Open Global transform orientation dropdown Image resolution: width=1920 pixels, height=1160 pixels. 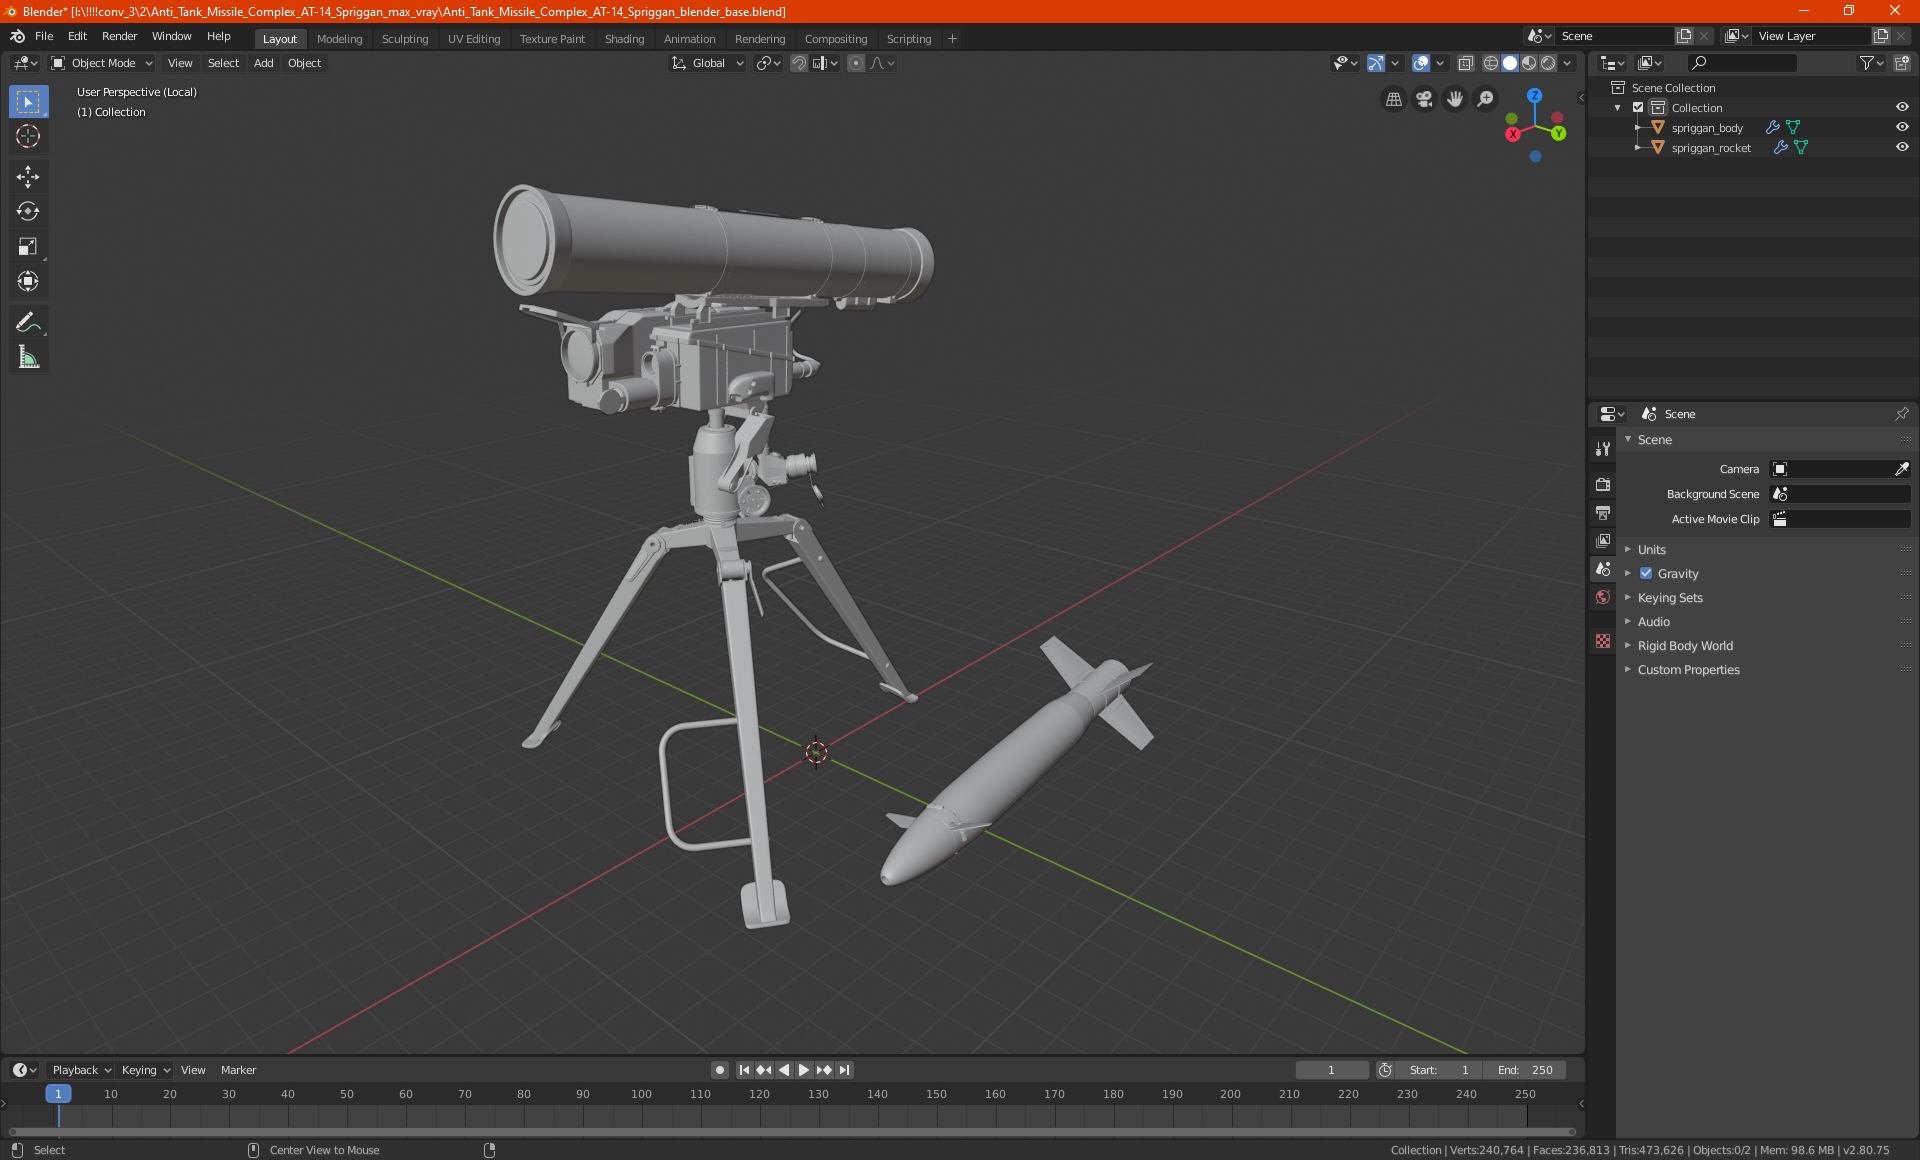[x=708, y=63]
